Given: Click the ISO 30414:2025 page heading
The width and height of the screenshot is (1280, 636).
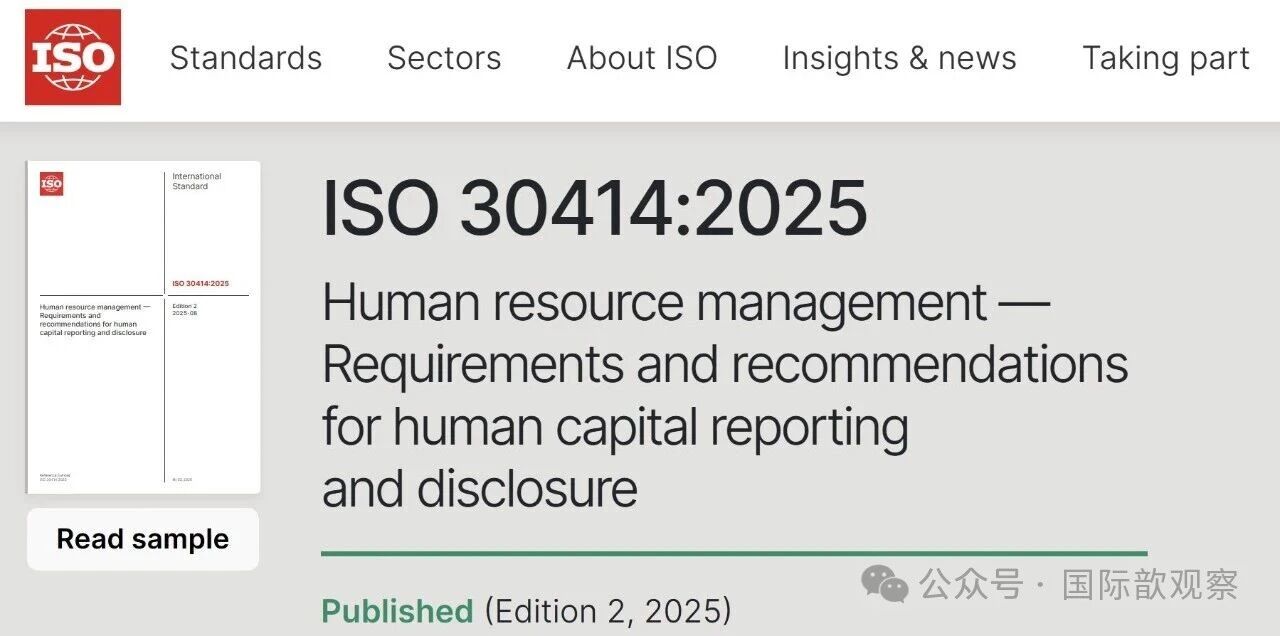Looking at the screenshot, I should pyautogui.click(x=594, y=209).
